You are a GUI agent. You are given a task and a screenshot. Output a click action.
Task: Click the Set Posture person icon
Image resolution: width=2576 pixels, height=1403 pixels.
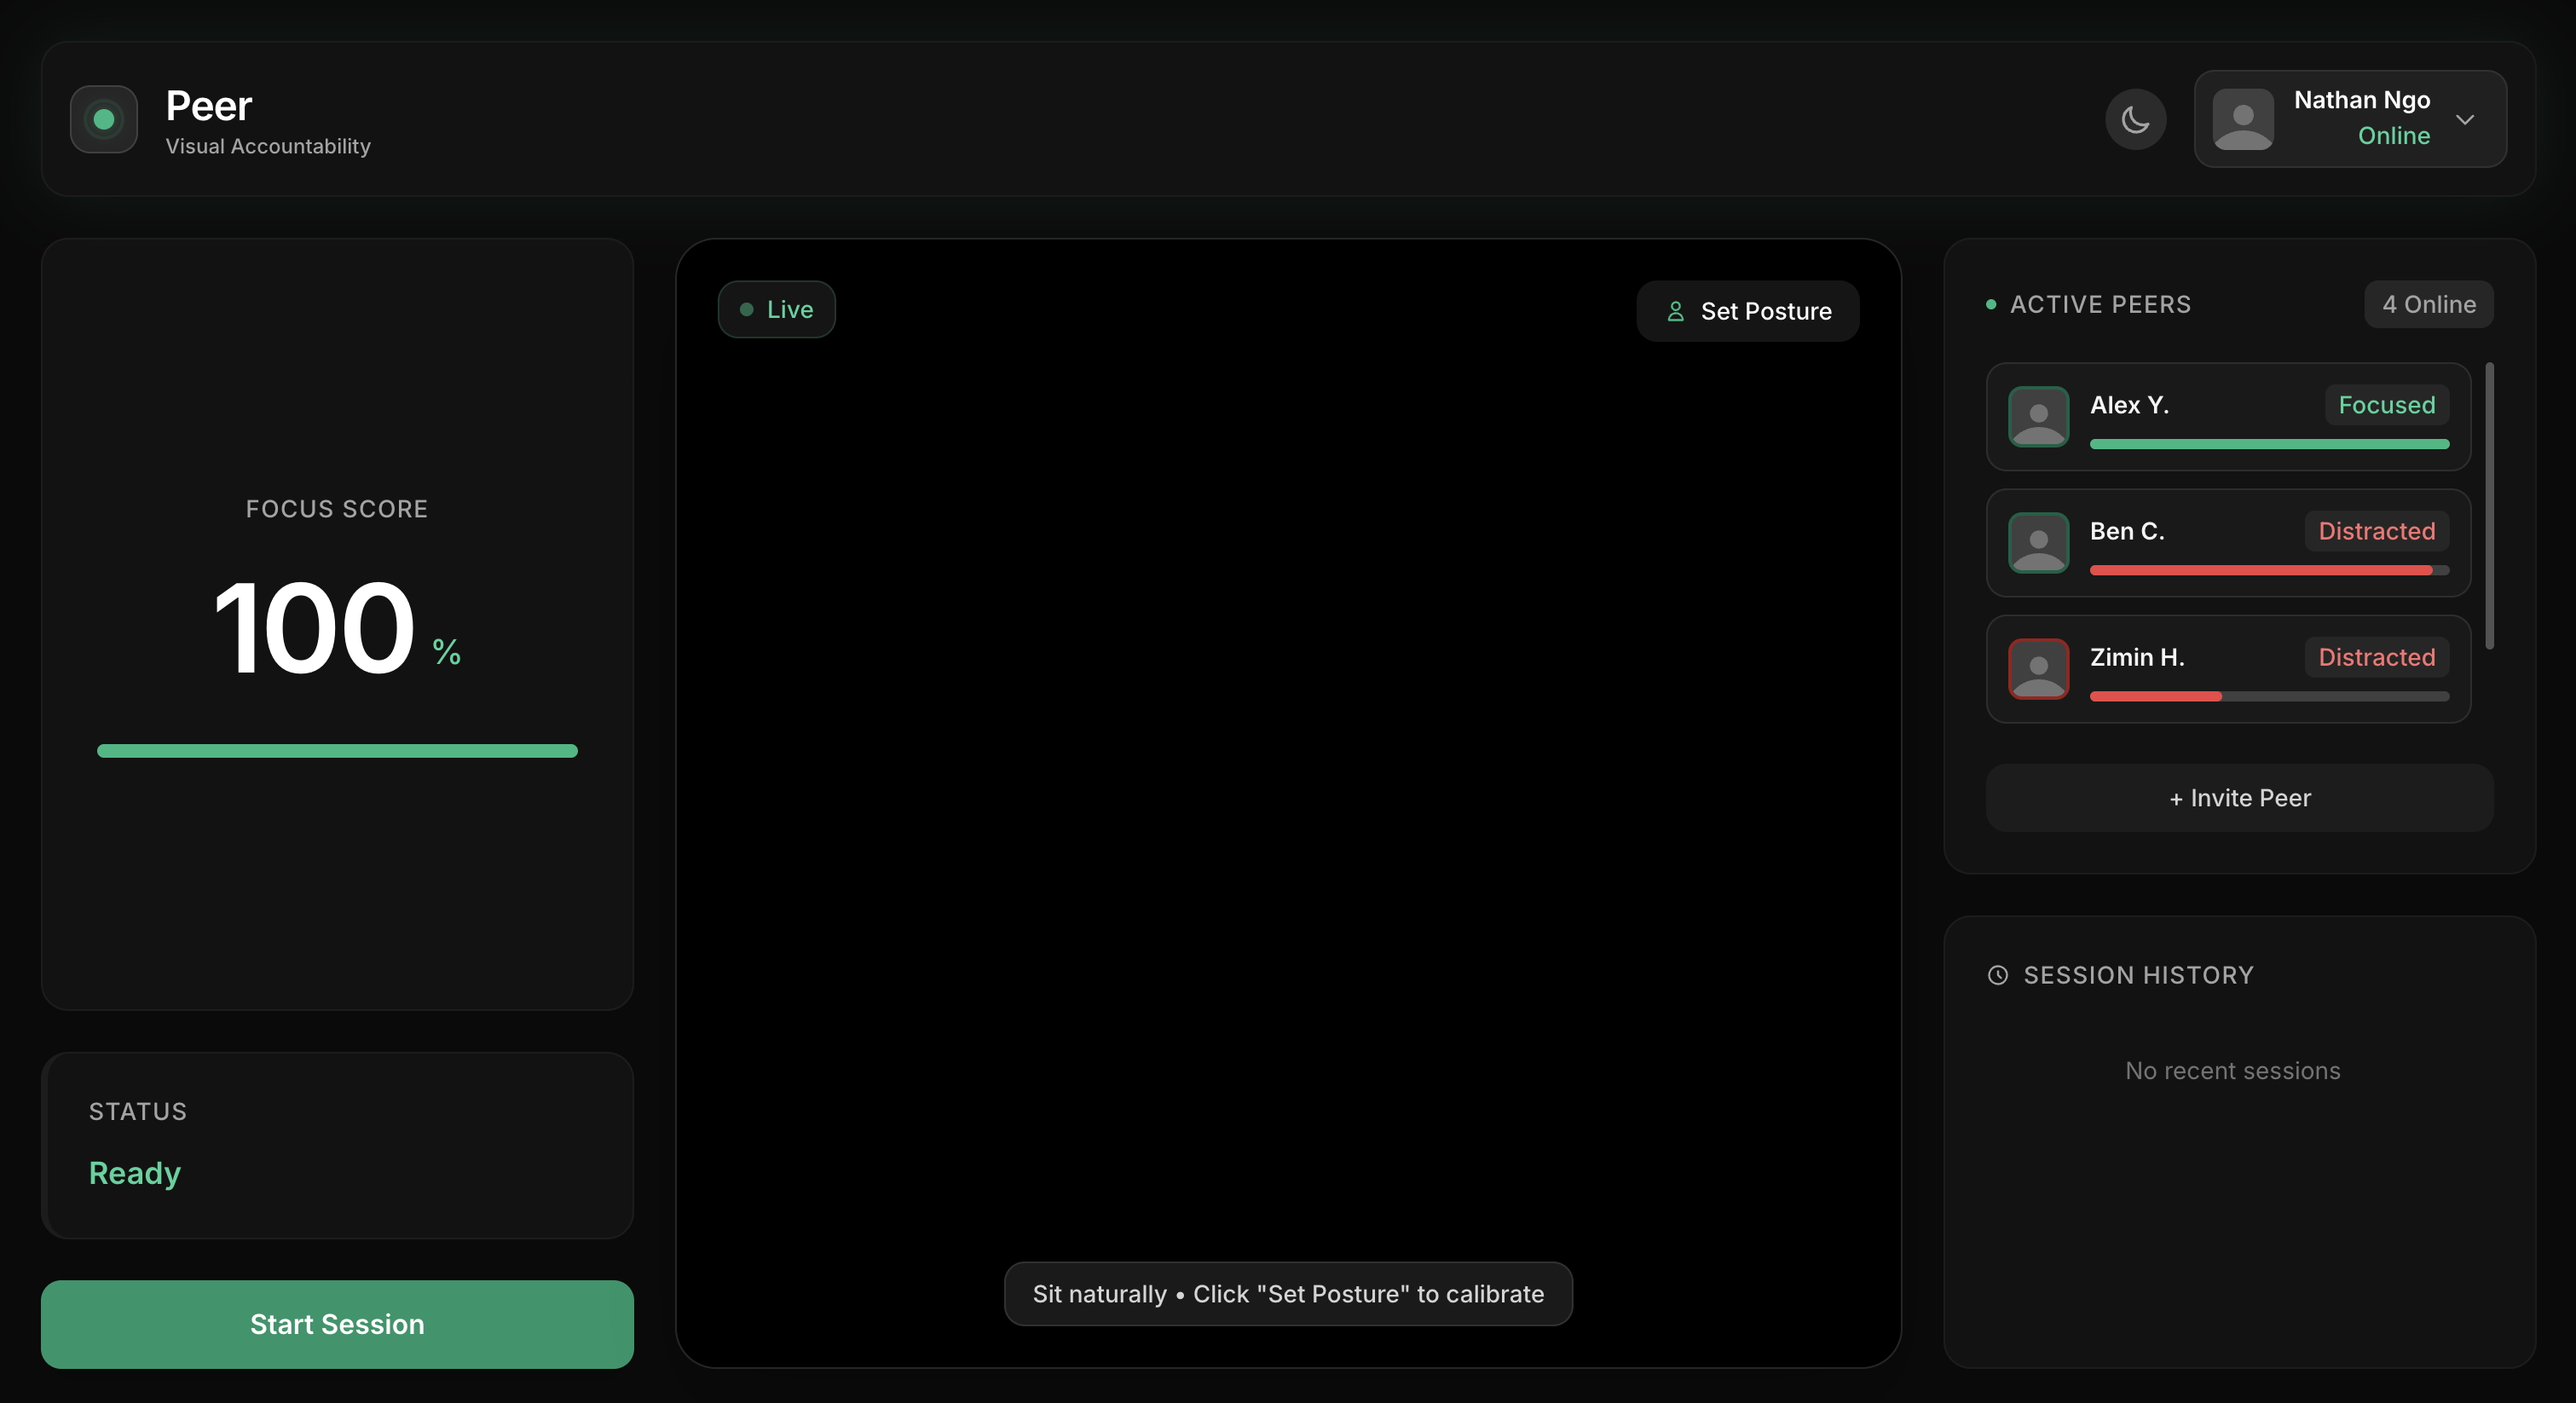[1676, 312]
